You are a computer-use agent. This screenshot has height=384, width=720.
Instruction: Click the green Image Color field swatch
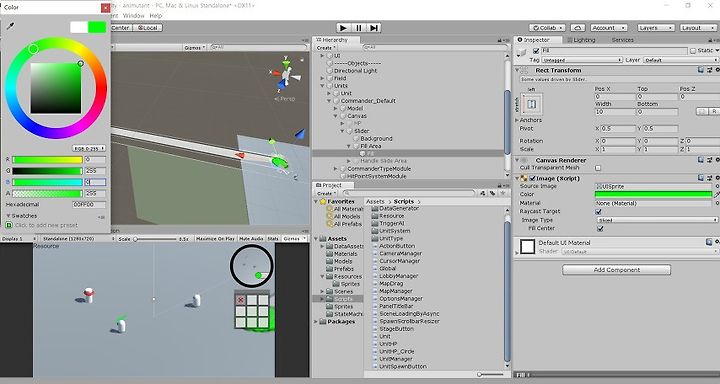point(653,194)
